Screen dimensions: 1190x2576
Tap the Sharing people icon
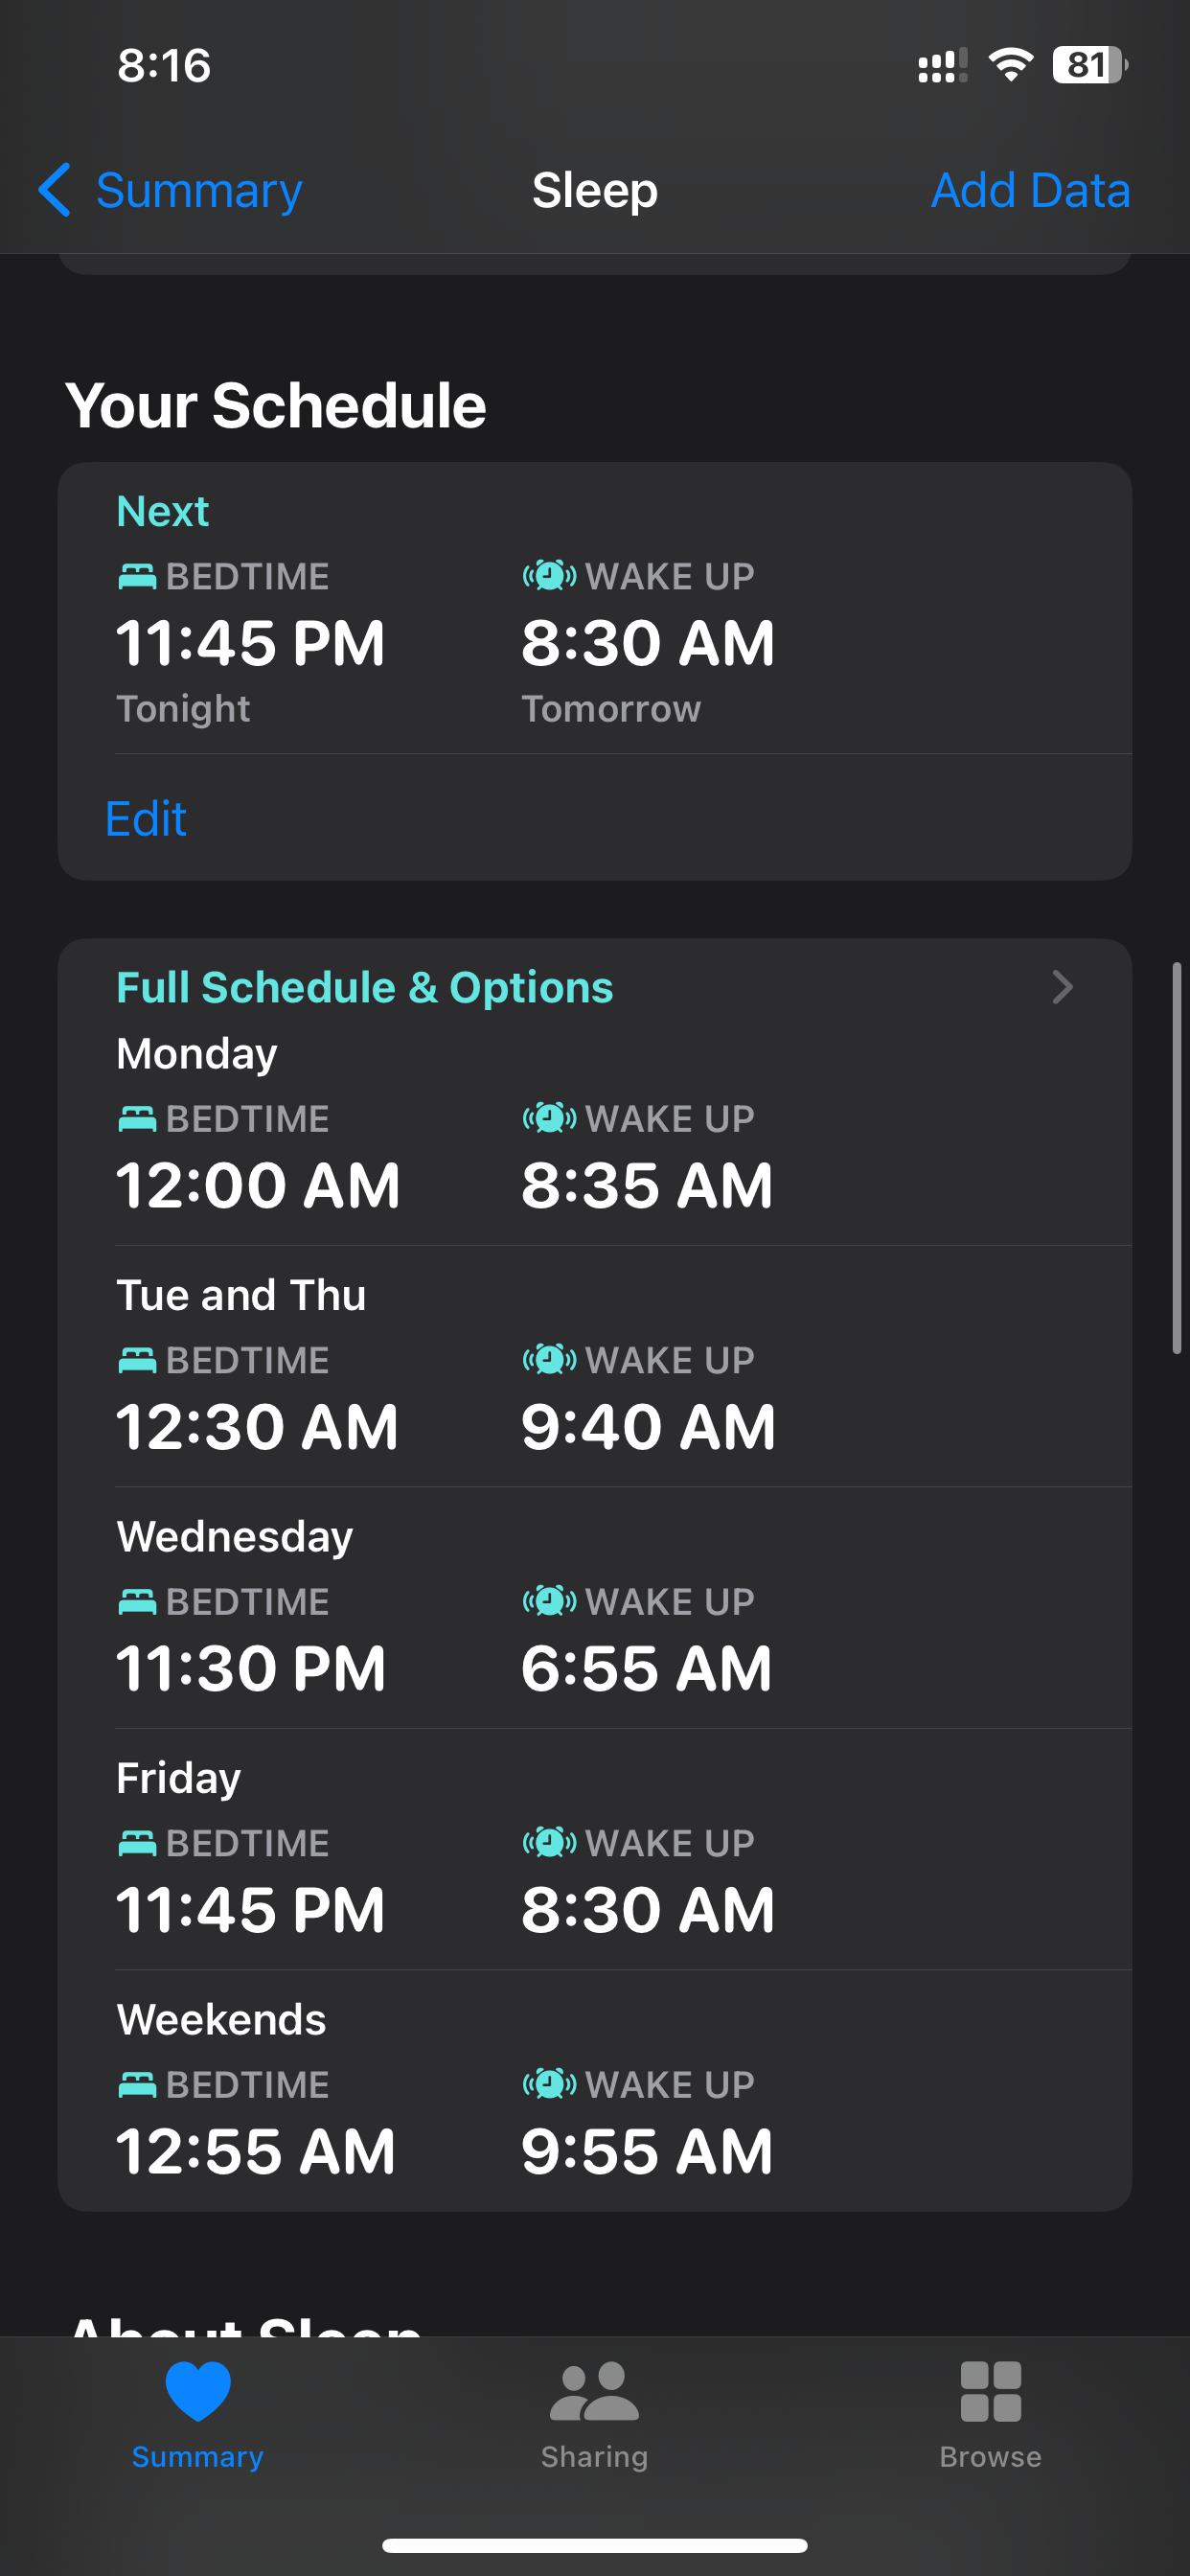(594, 2390)
